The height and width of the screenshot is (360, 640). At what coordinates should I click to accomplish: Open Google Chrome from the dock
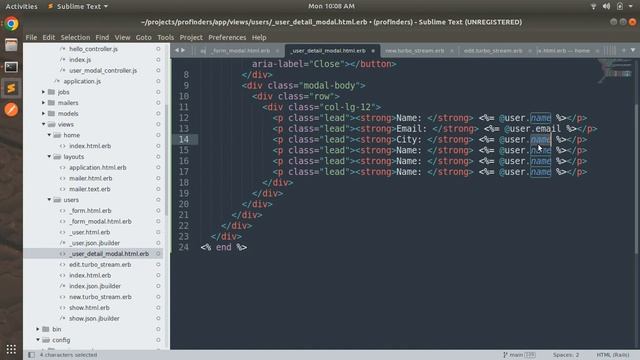click(x=11, y=24)
